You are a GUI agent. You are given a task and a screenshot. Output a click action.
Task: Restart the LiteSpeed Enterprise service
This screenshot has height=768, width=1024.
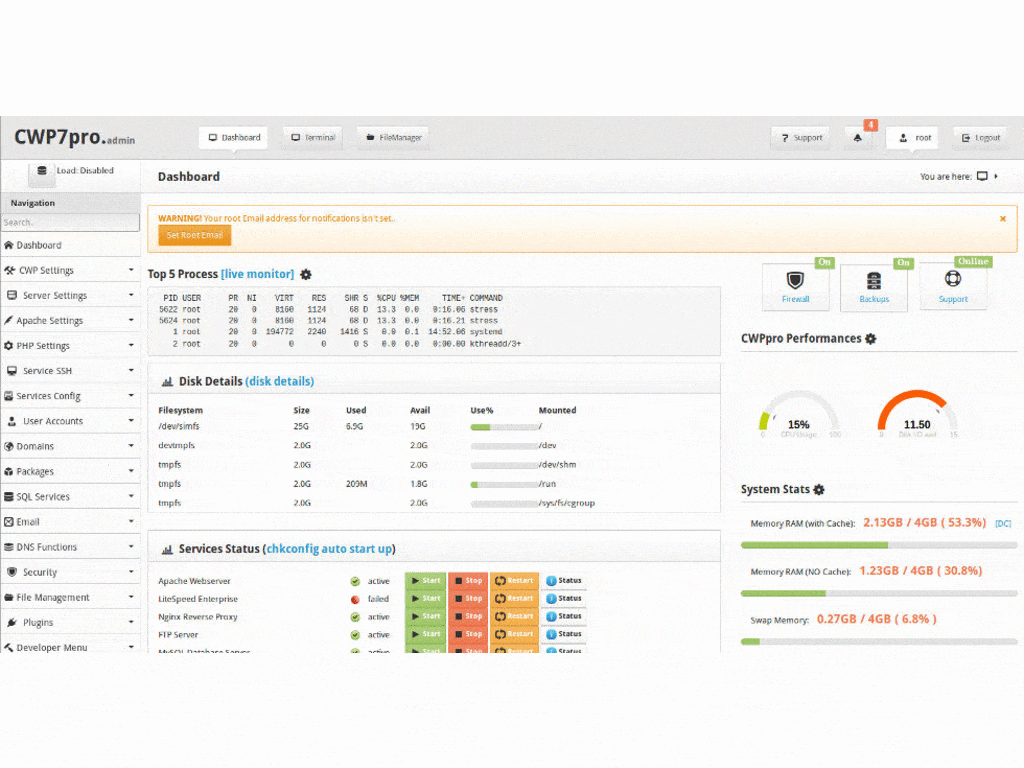(515, 598)
